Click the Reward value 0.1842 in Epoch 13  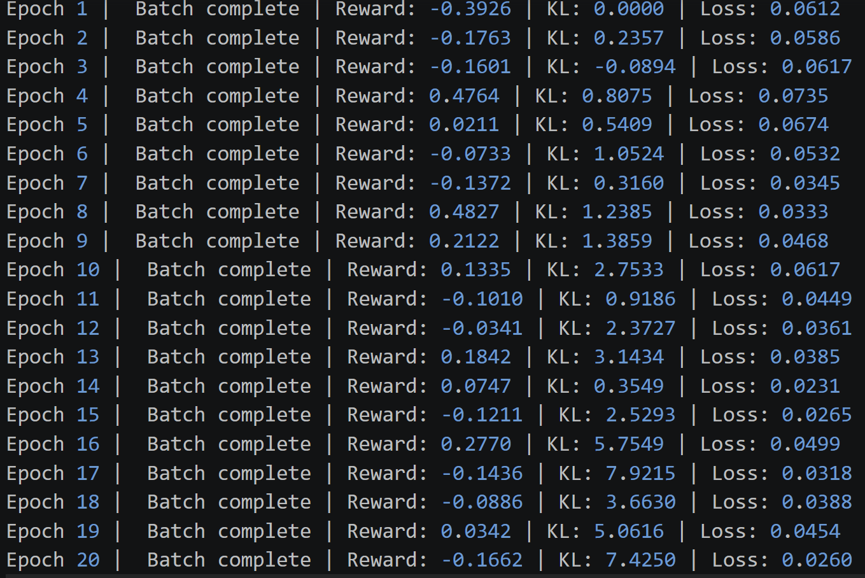476,357
